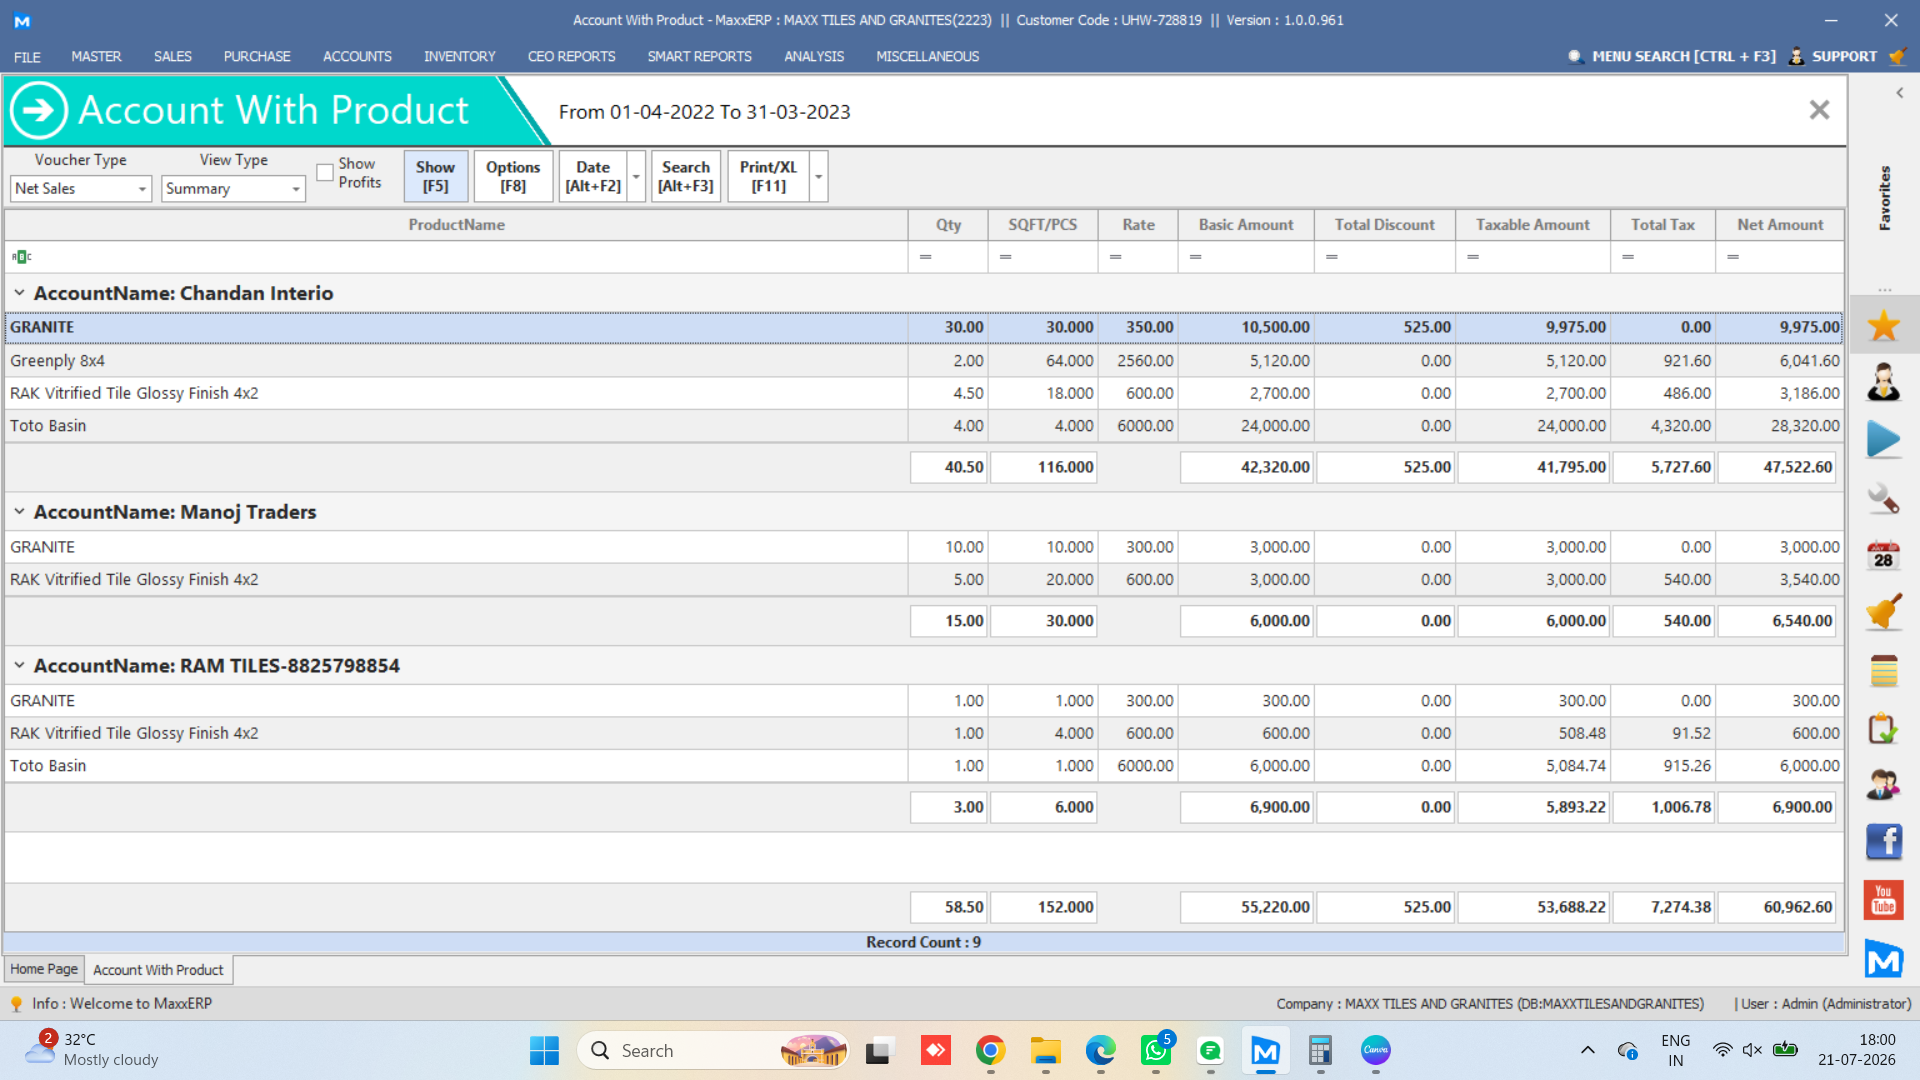Viewport: 1920px width, 1080px height.
Task: Select the Account With Product tab
Action: click(x=158, y=970)
